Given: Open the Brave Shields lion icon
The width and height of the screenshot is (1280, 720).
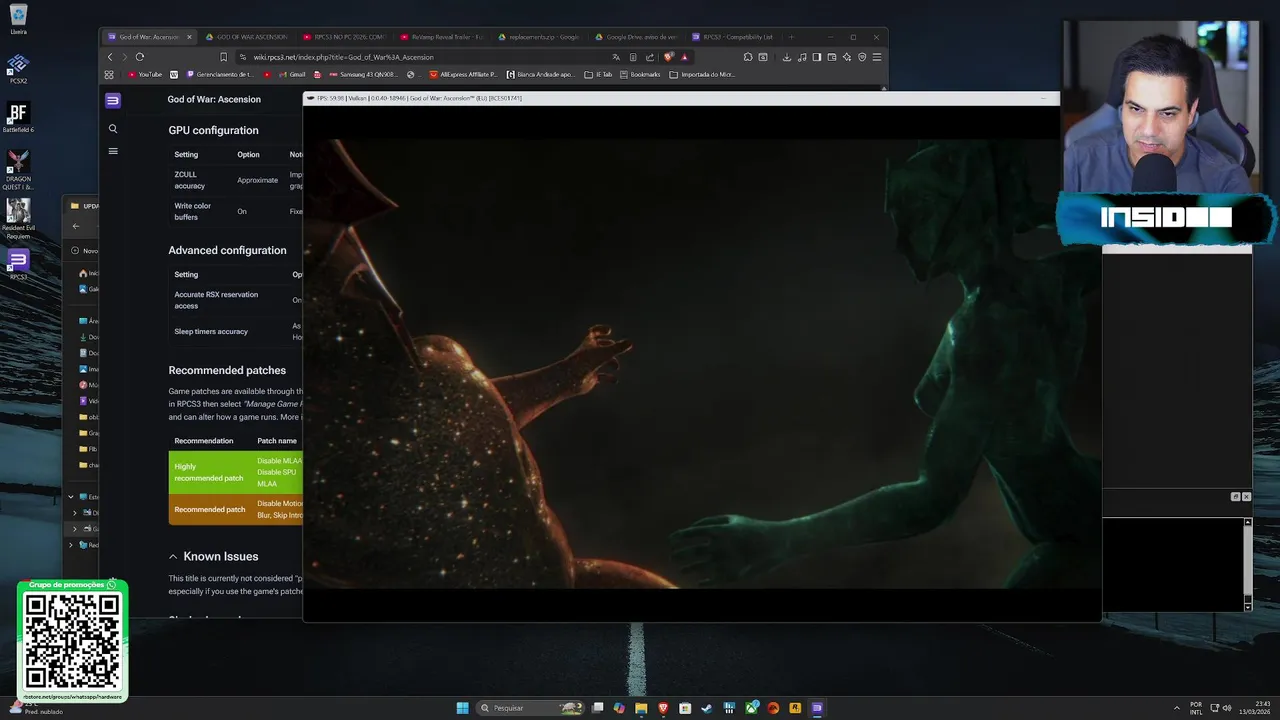Looking at the screenshot, I should [x=668, y=57].
